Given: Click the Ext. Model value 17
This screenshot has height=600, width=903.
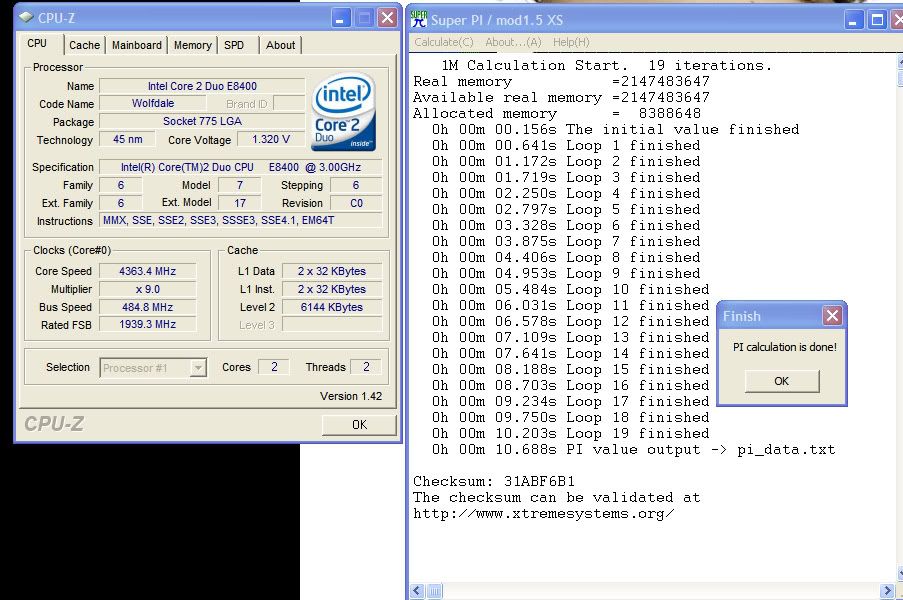Looking at the screenshot, I should tap(240, 203).
